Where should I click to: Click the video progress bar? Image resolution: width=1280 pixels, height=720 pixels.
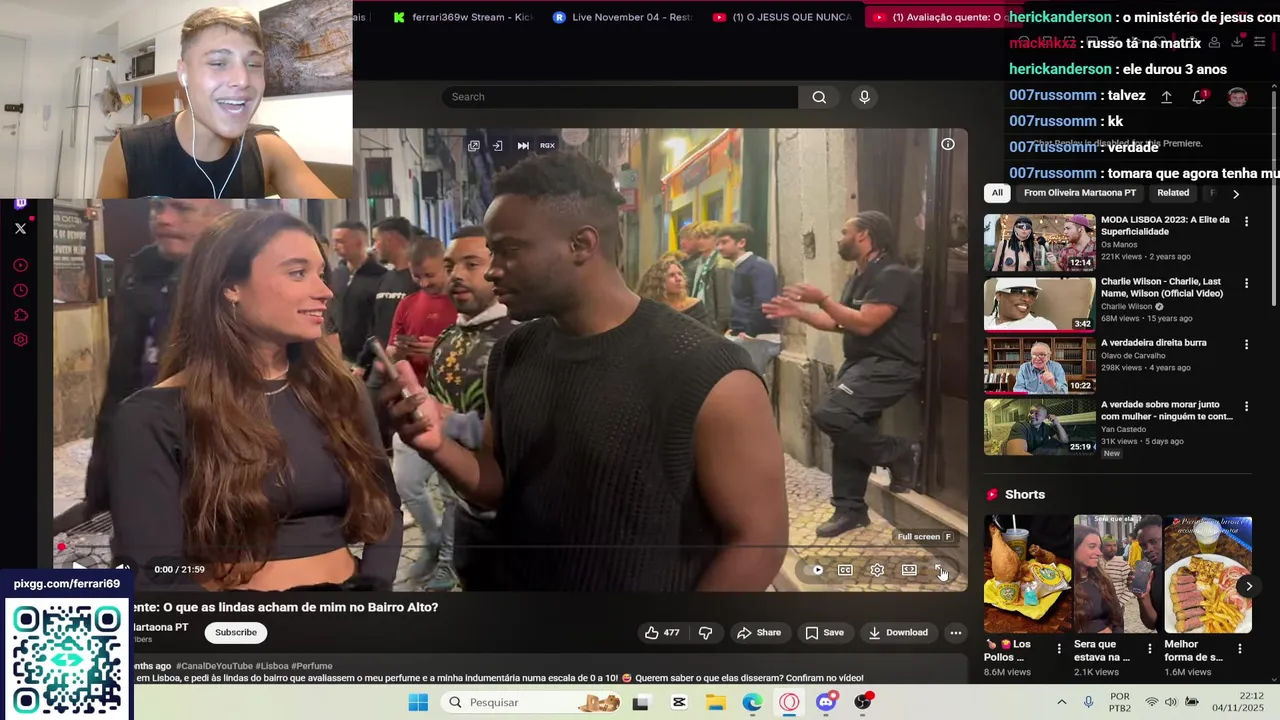coord(510,548)
